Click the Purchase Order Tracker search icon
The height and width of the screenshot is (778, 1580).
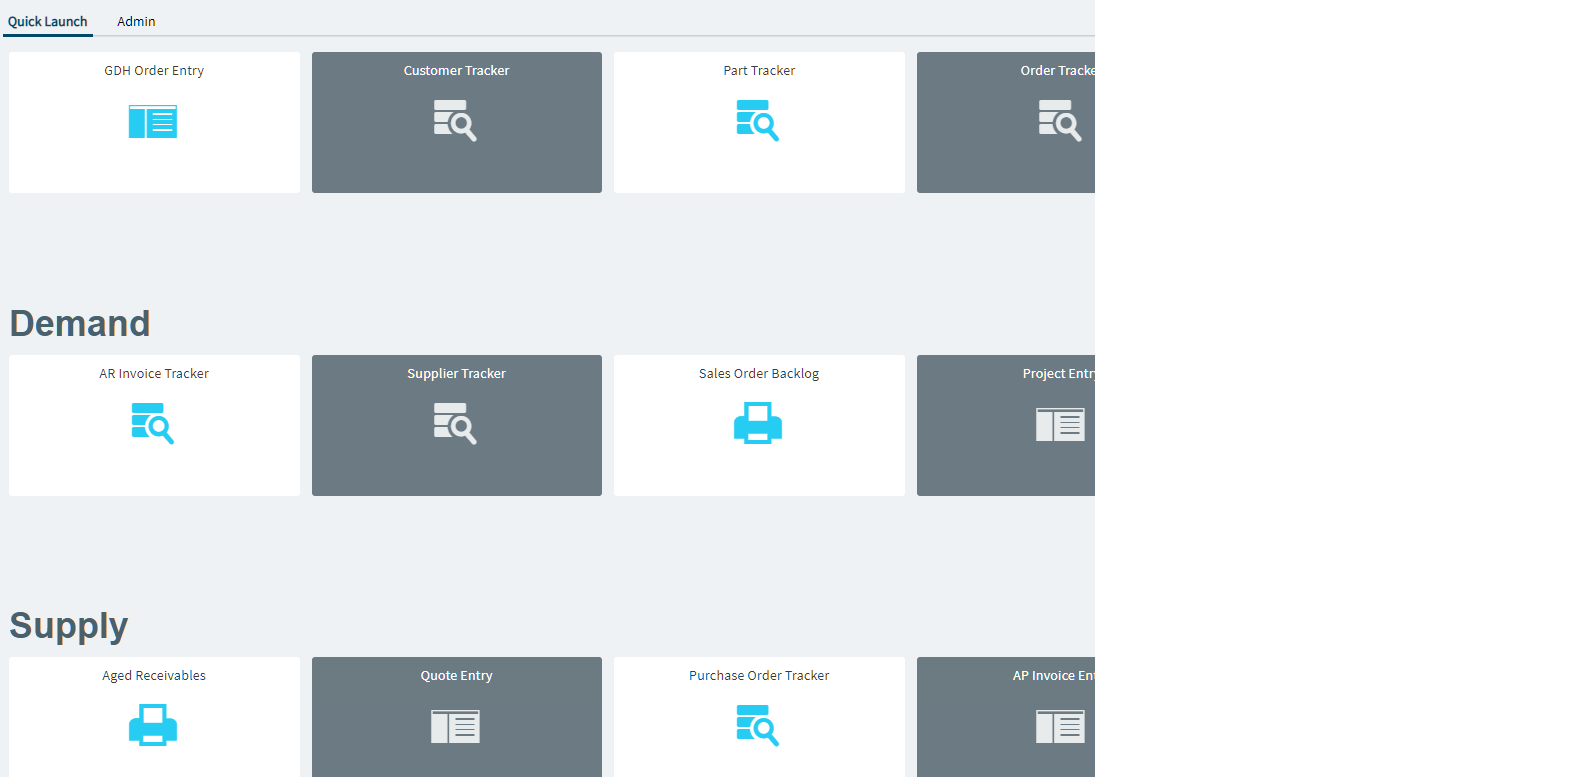(758, 725)
